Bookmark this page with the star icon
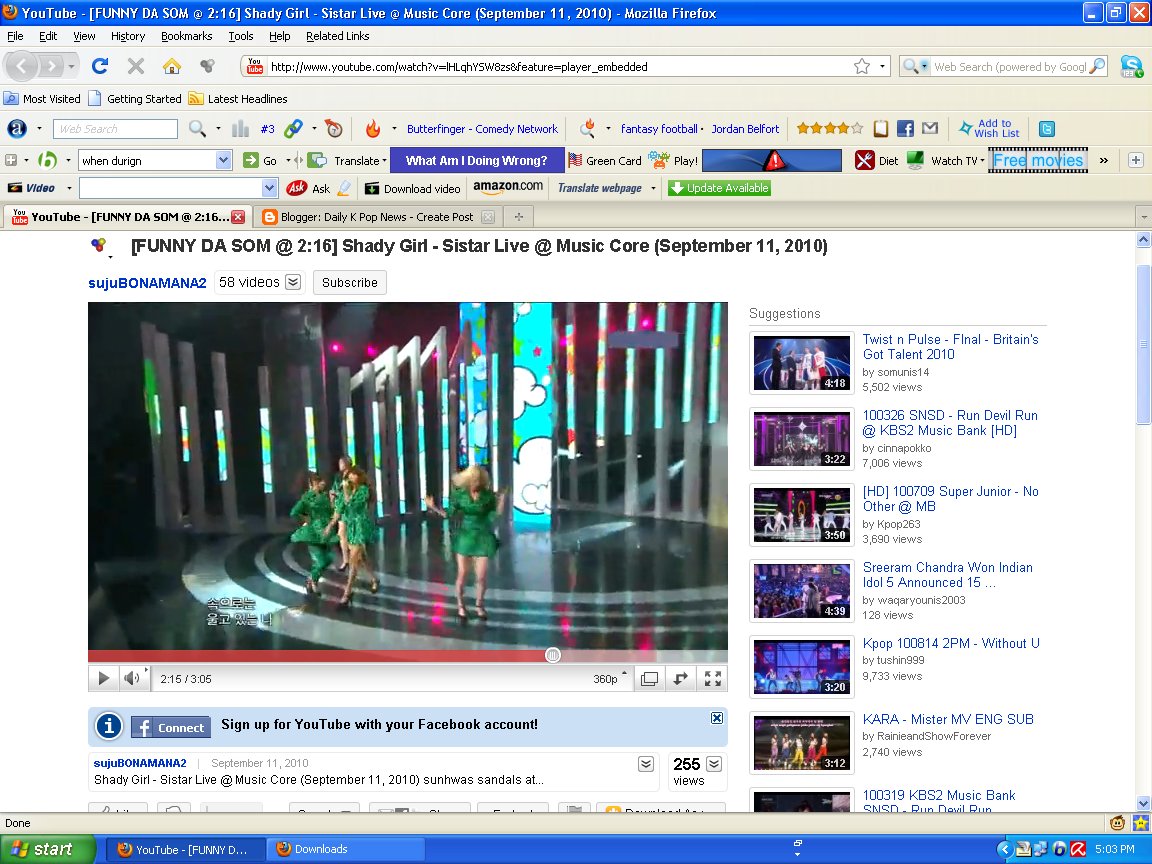Screen dimensions: 1152x864 pos(862,67)
